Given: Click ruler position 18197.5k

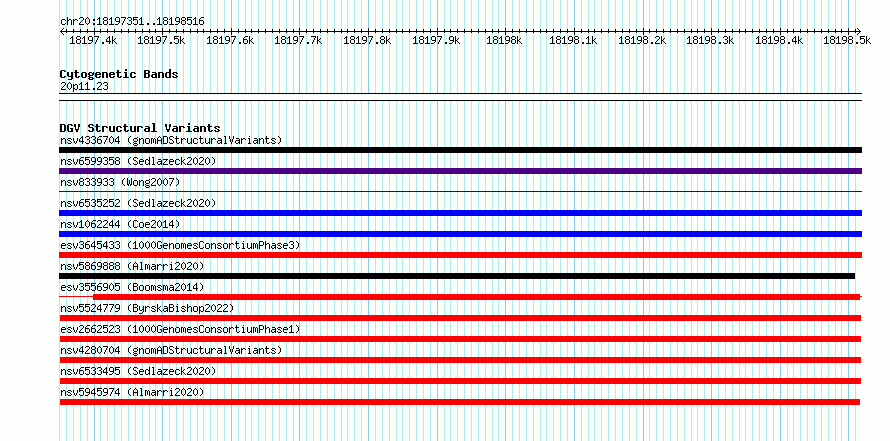Looking at the screenshot, I should 162,40.
